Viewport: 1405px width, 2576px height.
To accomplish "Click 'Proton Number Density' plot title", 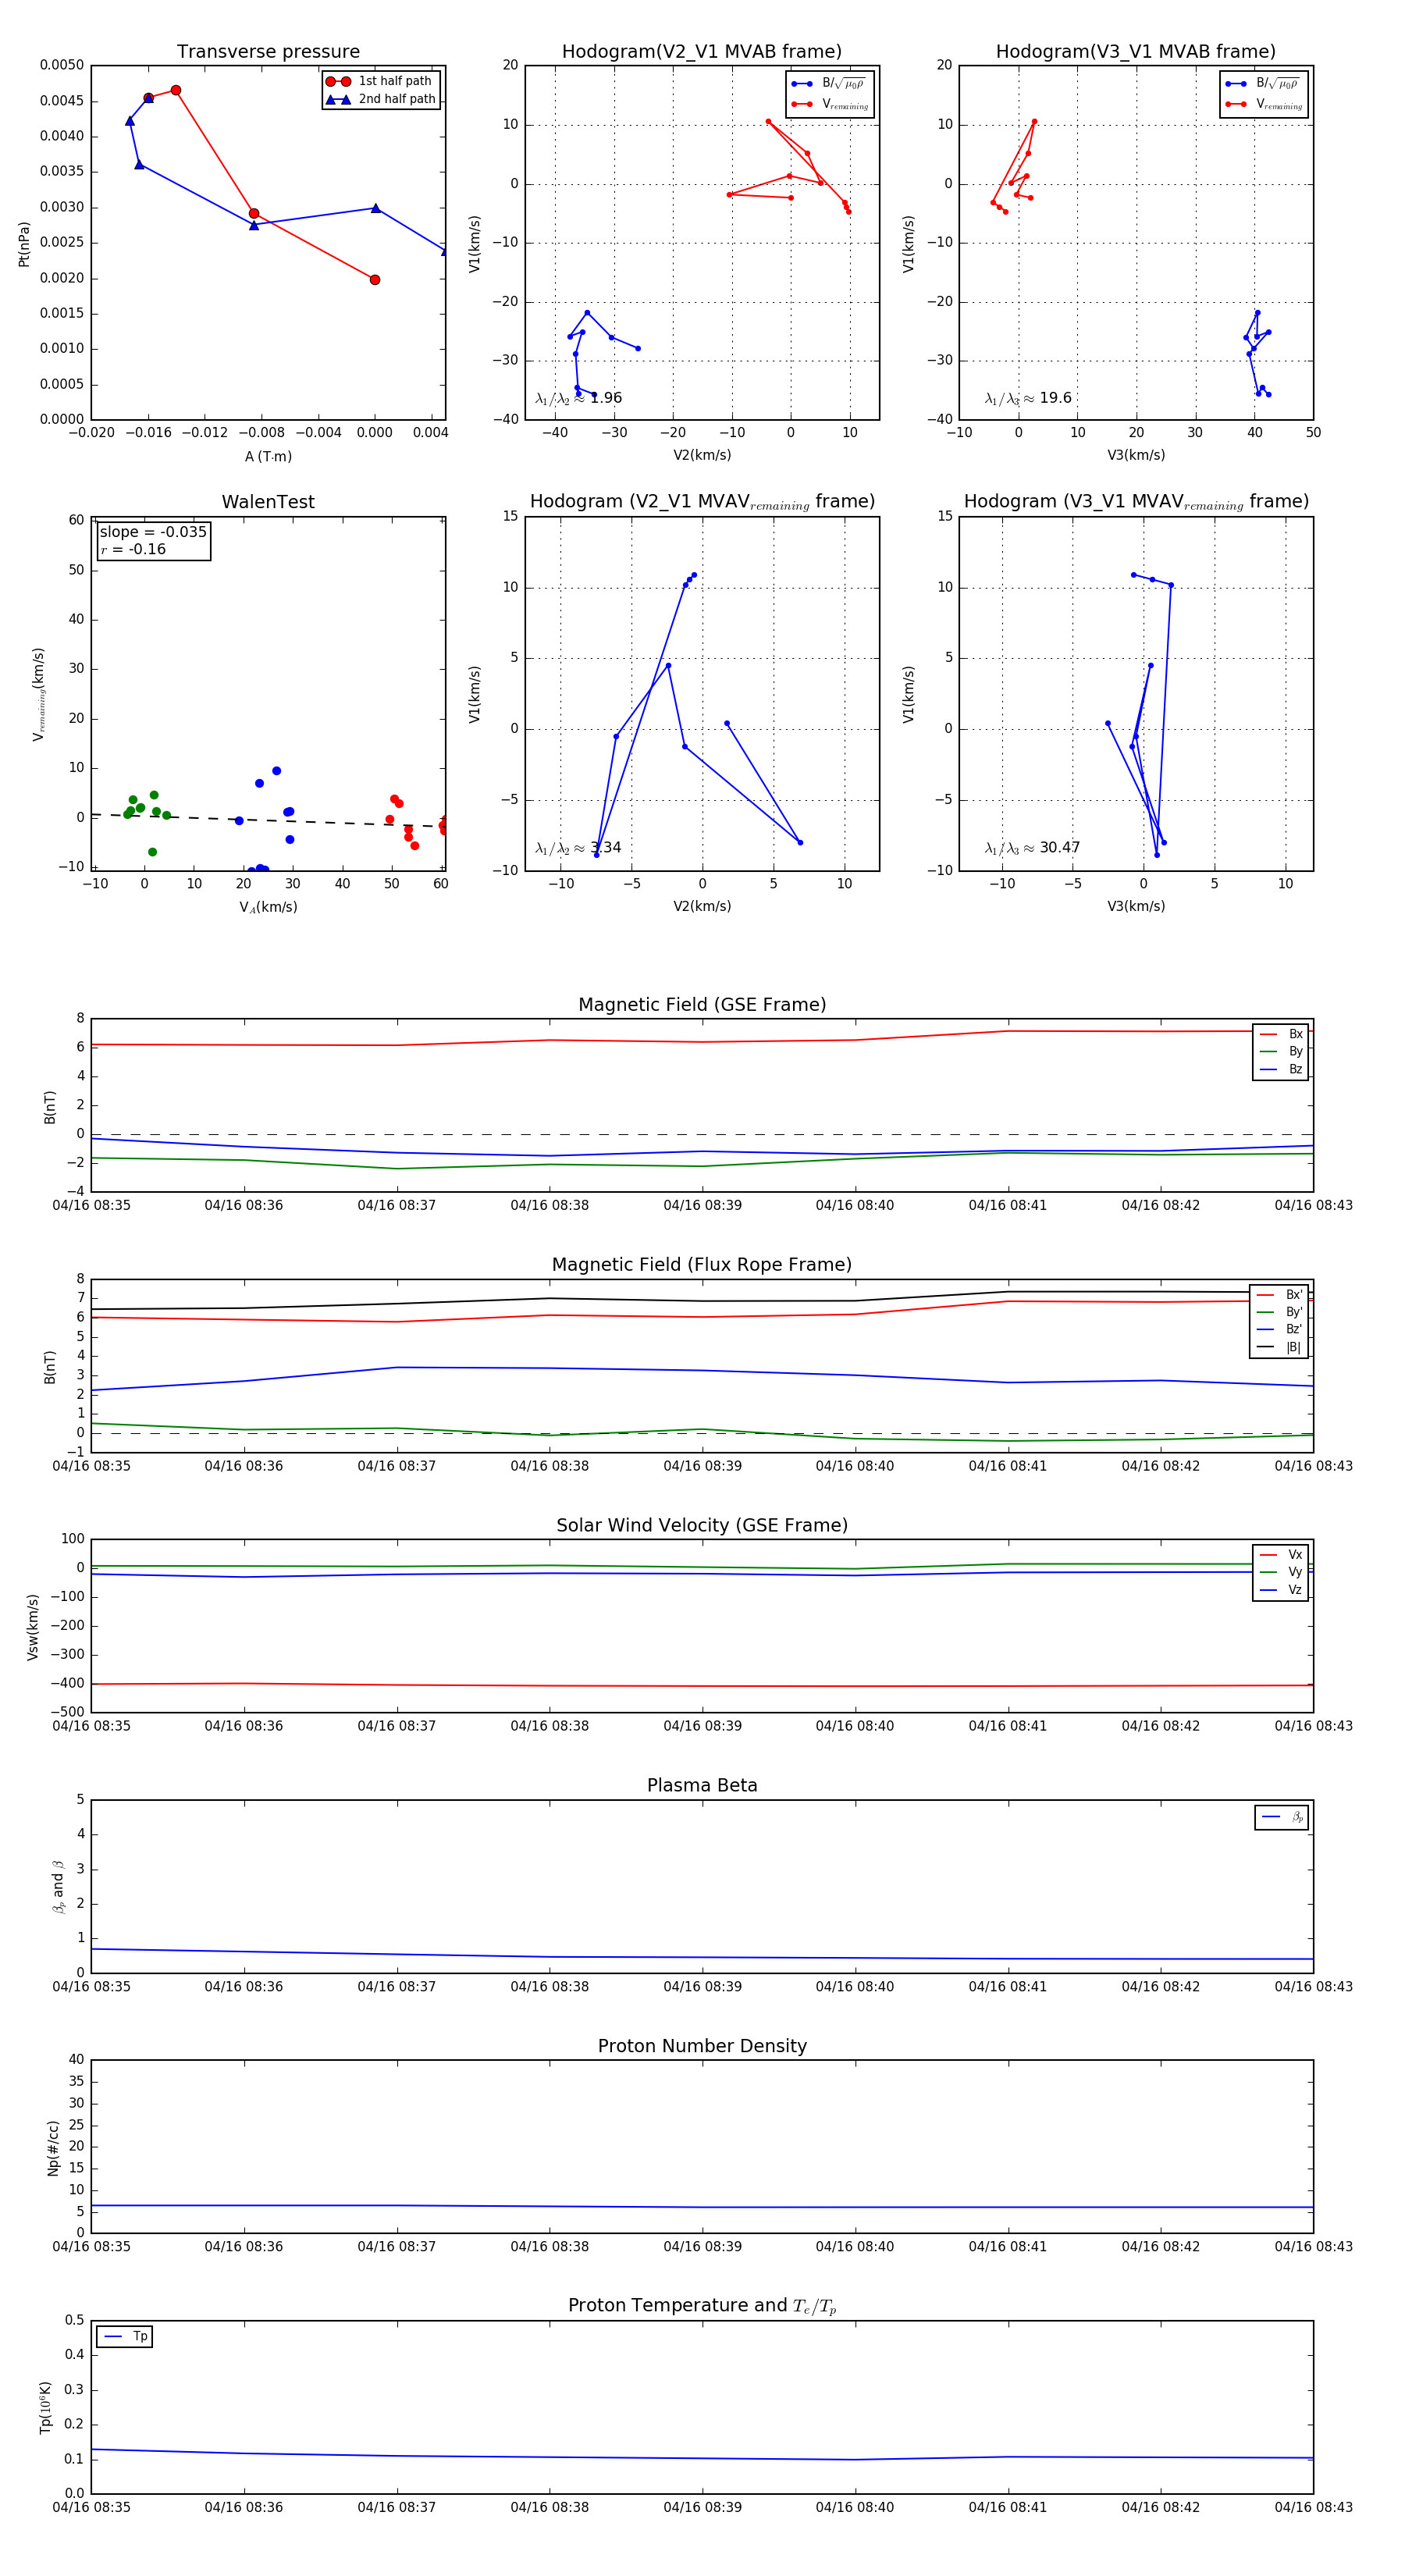I will tap(702, 2046).
